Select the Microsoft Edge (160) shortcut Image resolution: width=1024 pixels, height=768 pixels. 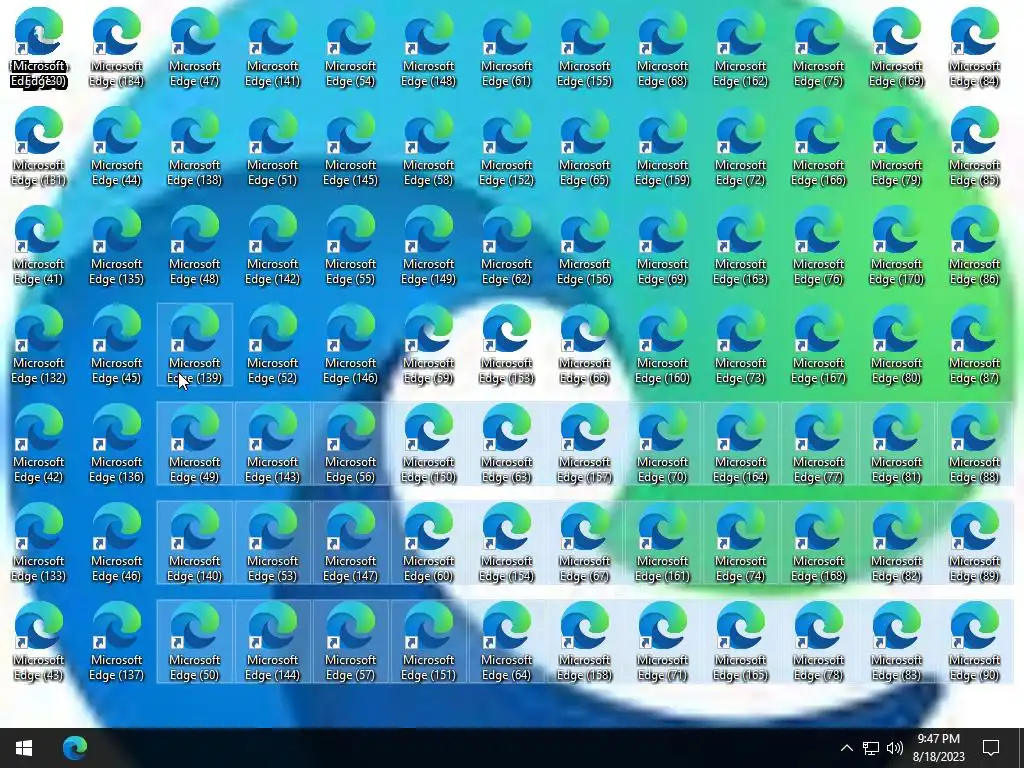(x=663, y=344)
